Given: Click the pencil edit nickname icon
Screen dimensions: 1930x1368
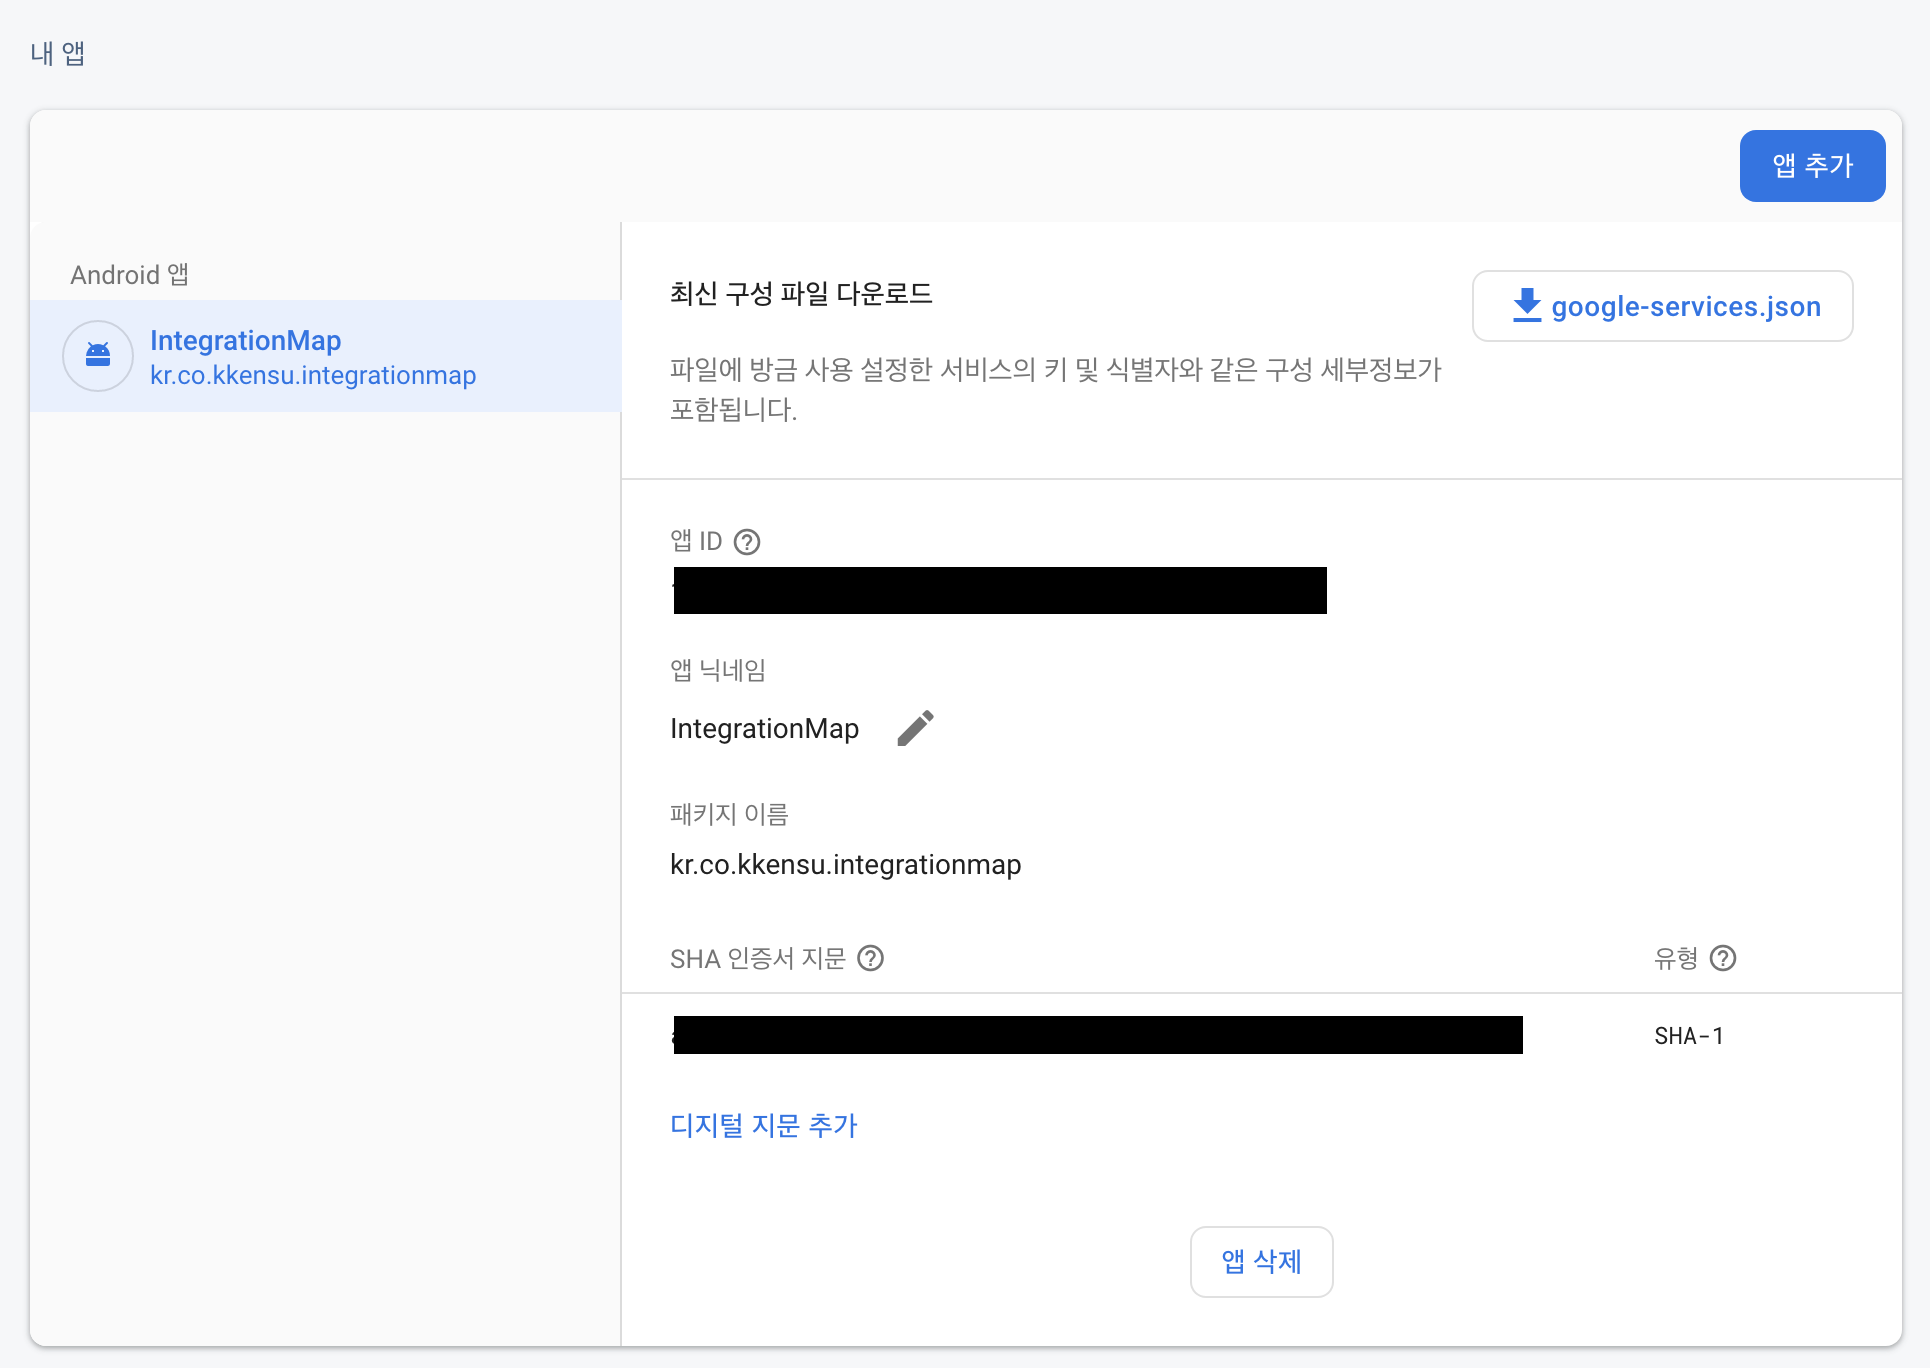Looking at the screenshot, I should 915,728.
